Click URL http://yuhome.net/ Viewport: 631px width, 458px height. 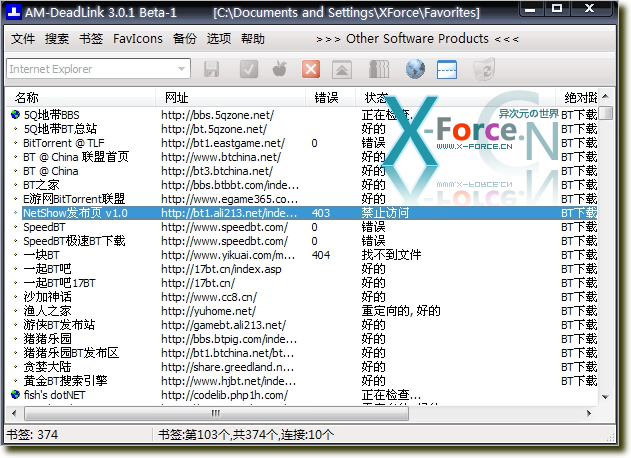[208, 311]
